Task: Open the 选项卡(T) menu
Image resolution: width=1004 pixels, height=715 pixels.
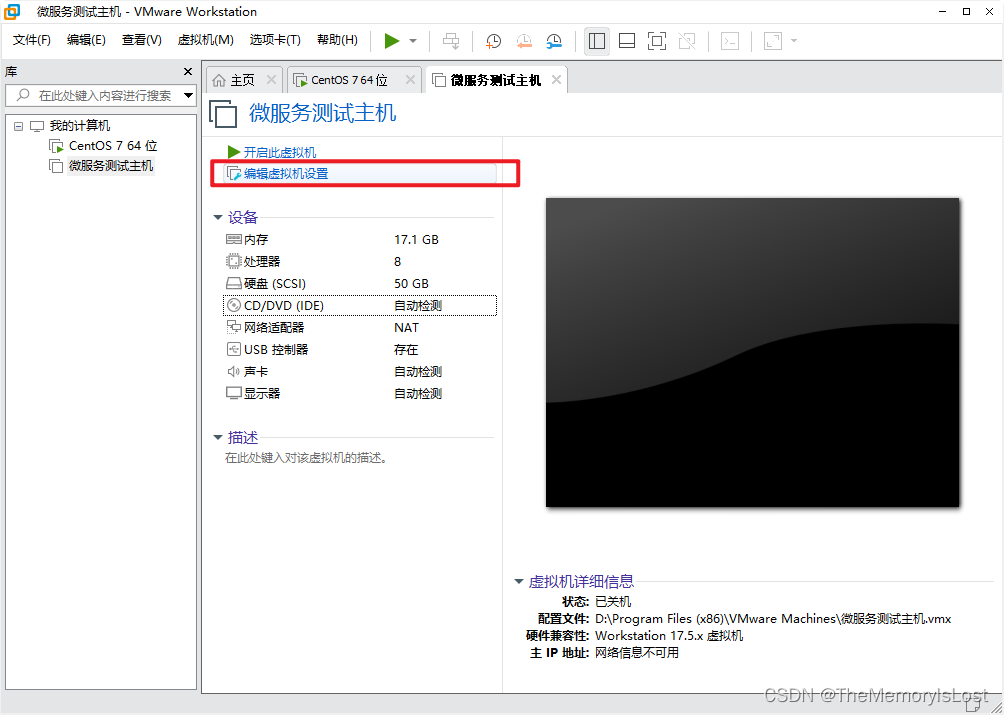Action: 275,40
